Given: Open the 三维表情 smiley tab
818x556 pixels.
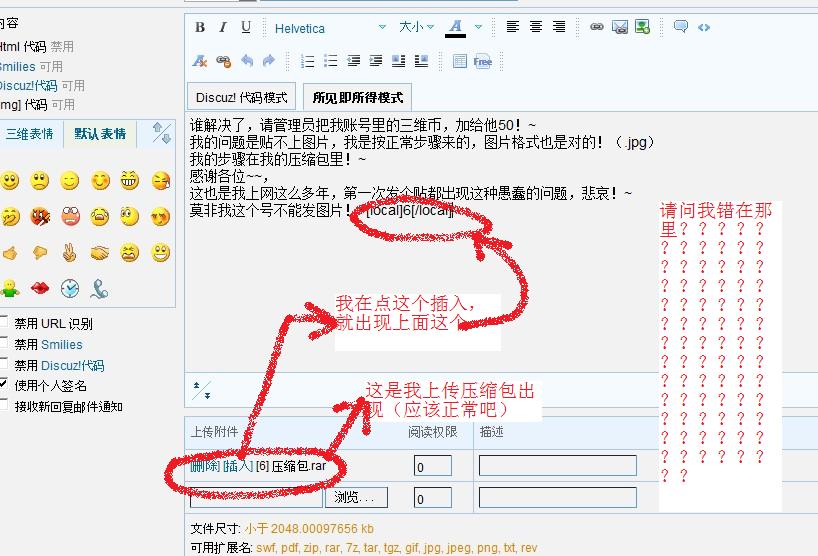Looking at the screenshot, I should [30, 134].
